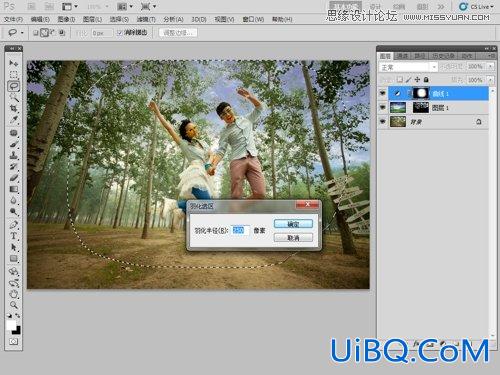Confirm the feather dialog with 确定 button

(293, 224)
